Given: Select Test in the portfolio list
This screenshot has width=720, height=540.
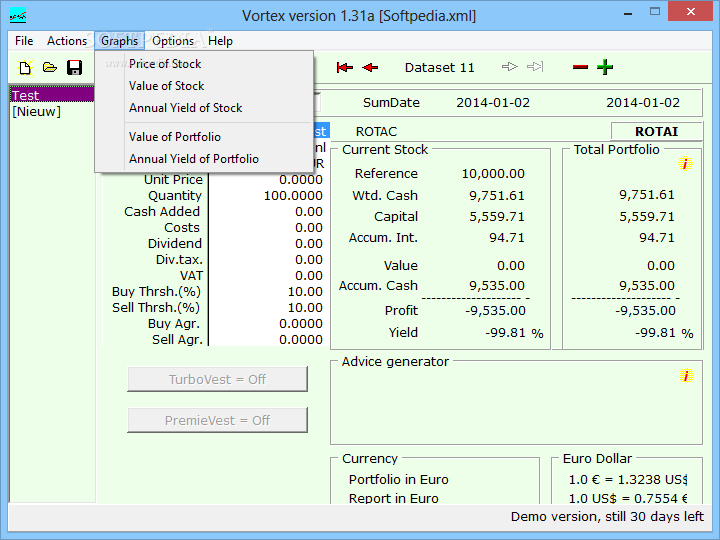Looking at the screenshot, I should 52,95.
